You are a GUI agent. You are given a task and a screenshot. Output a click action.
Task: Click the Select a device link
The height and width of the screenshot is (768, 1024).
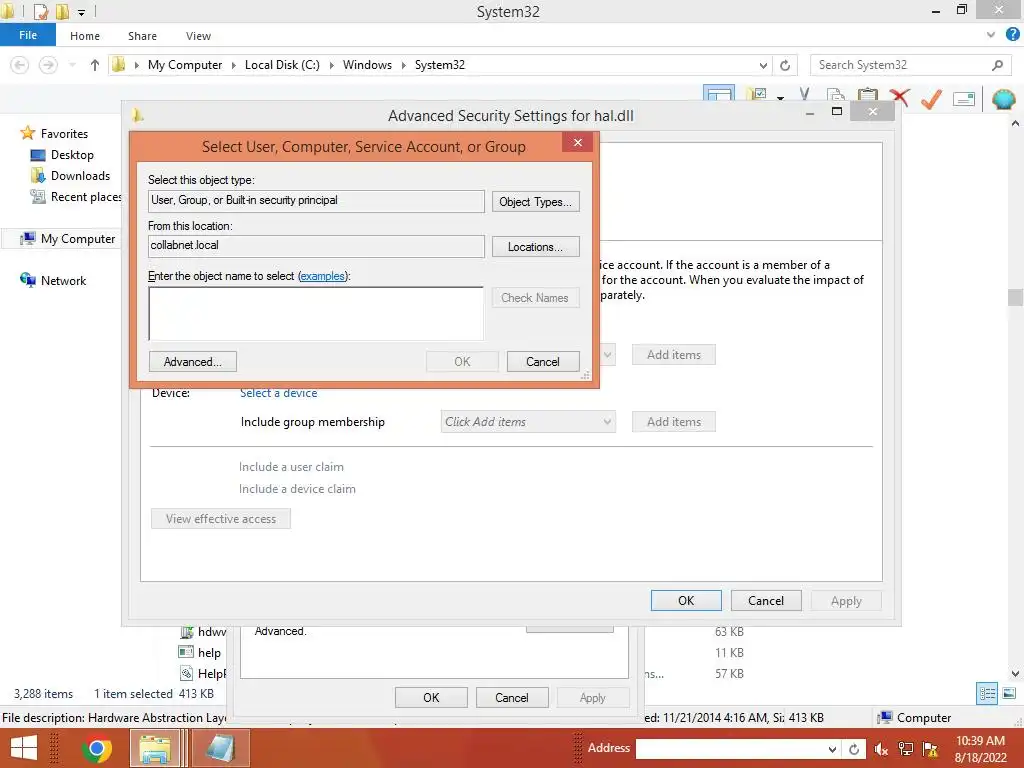[x=278, y=393]
